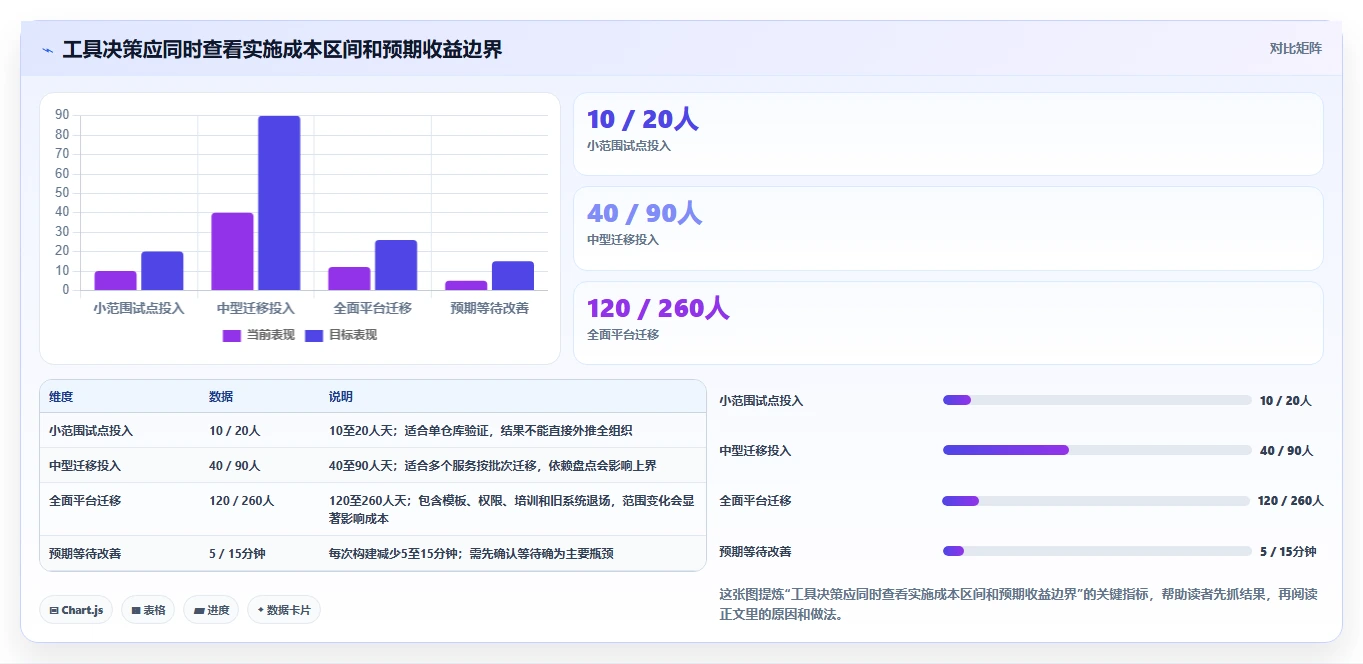This screenshot has width=1363, height=664.
Task: Click the 当前表现 bar for 全面平台迁移
Action: (x=349, y=278)
